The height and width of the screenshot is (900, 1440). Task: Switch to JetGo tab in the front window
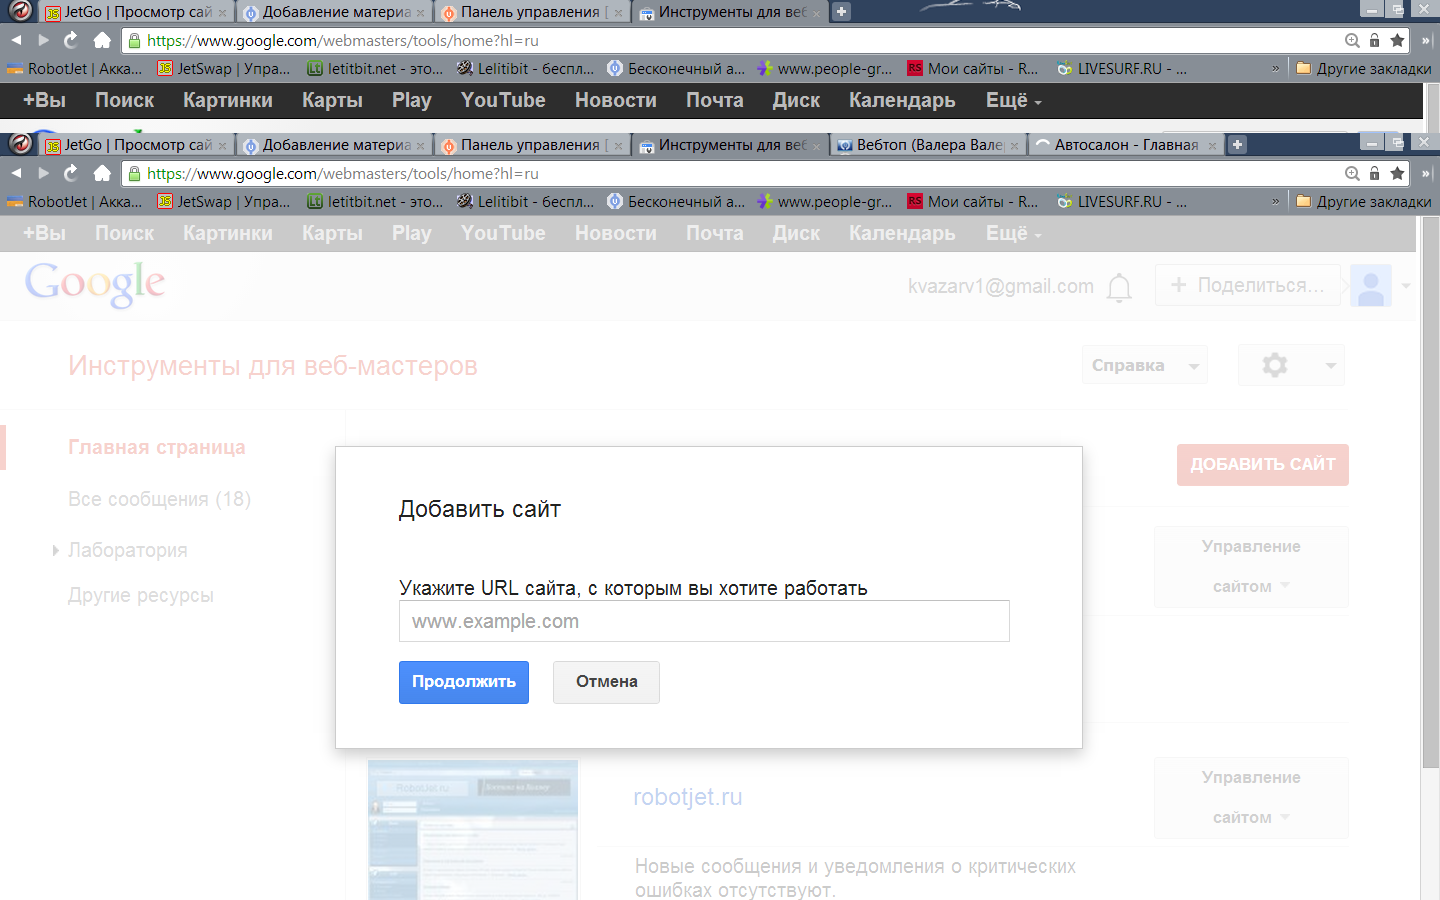click(x=135, y=145)
